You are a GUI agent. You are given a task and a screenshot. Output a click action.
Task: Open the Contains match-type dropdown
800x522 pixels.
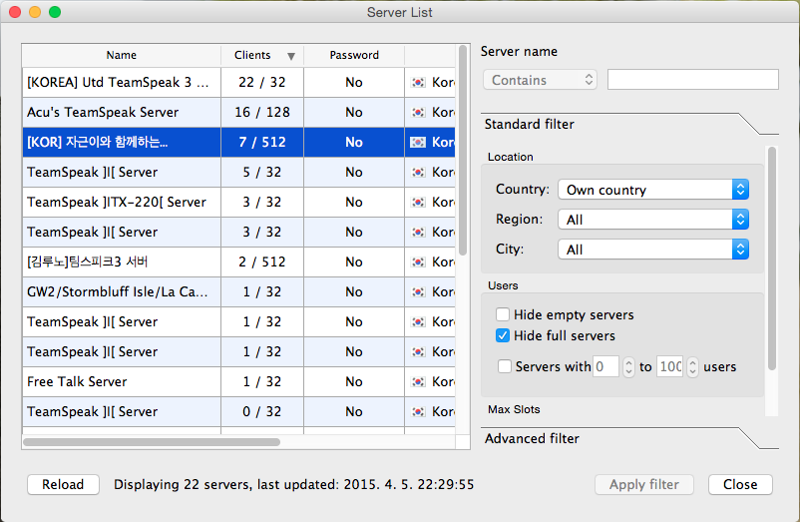pyautogui.click(x=540, y=80)
